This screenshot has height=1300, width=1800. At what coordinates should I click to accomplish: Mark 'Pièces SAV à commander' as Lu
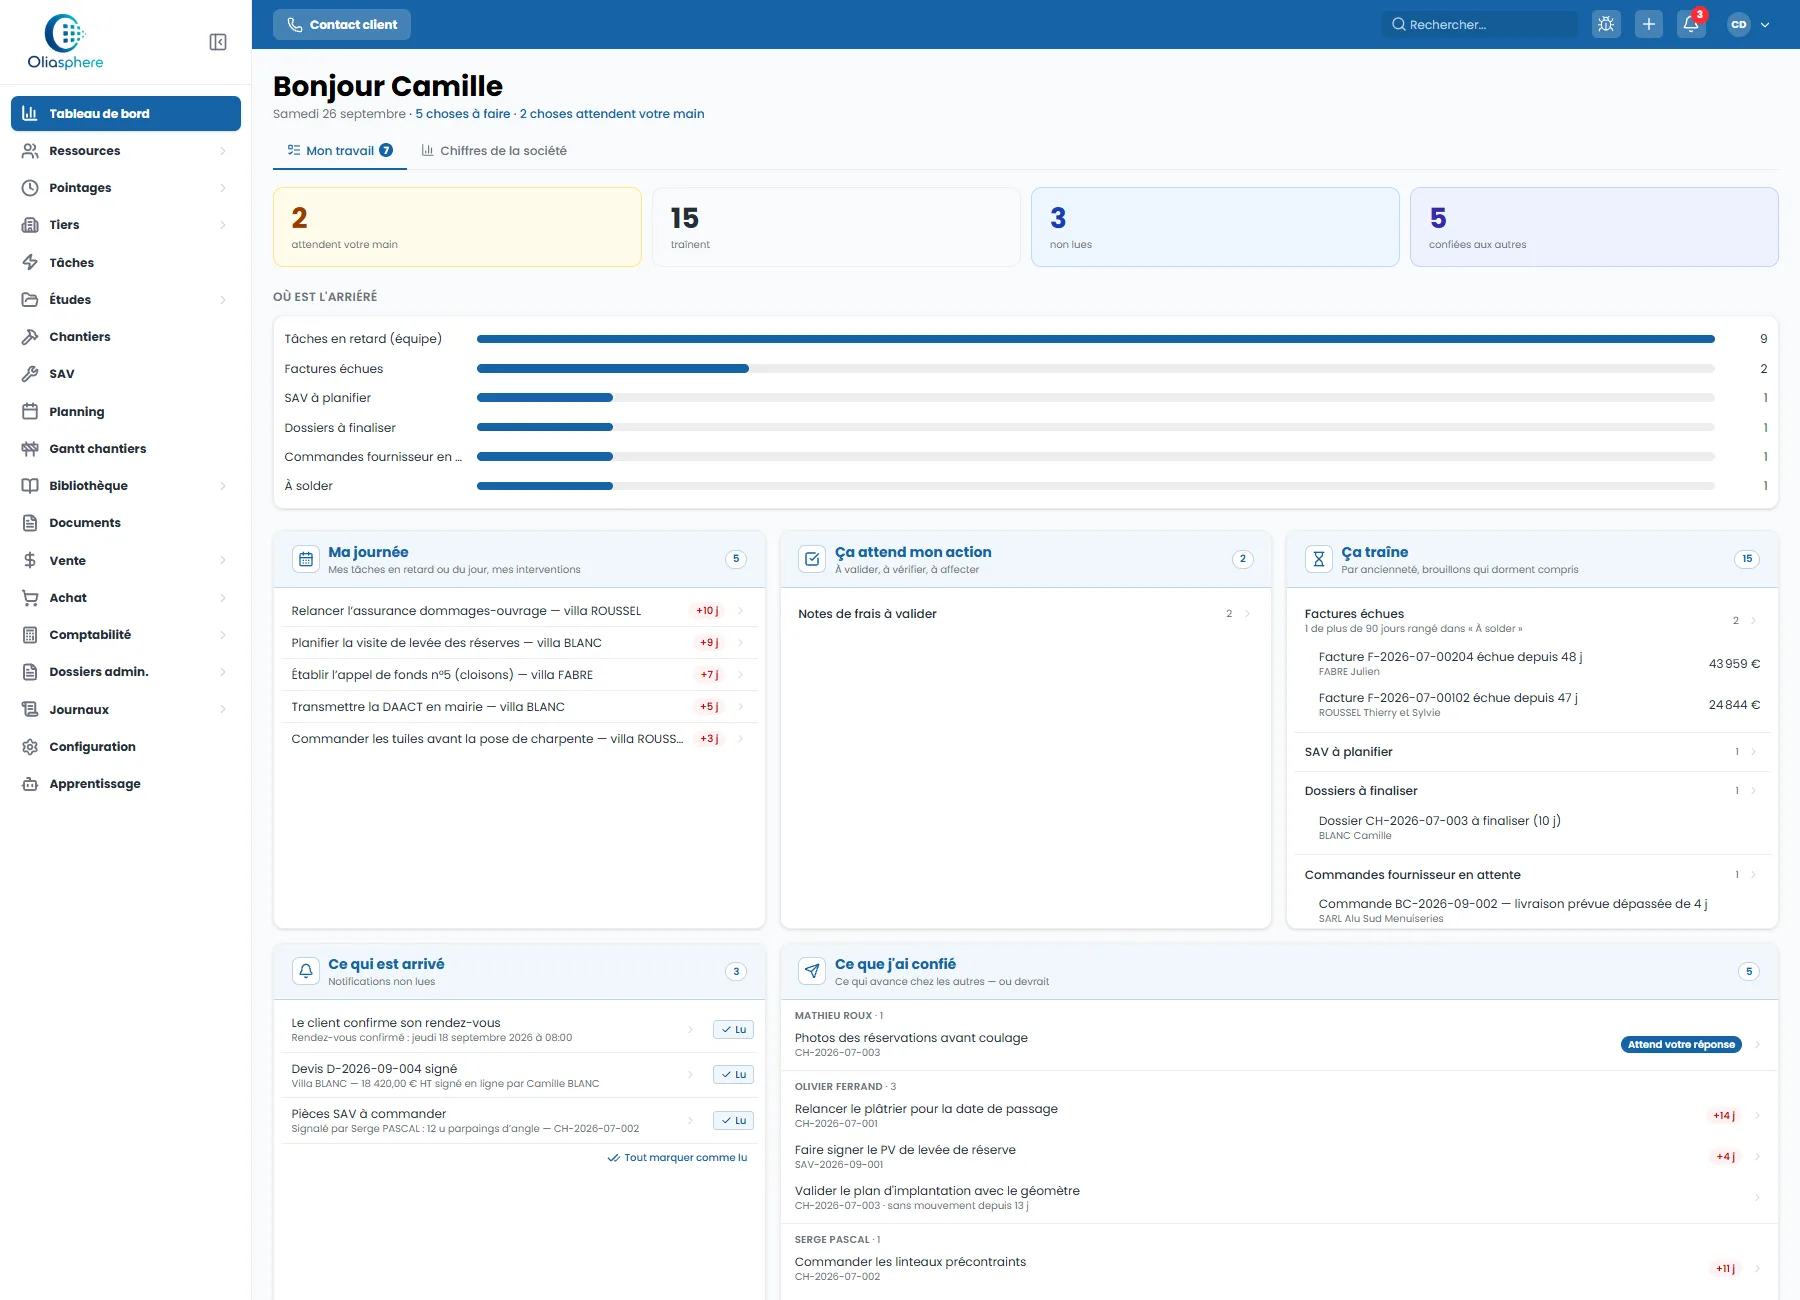click(x=733, y=1120)
